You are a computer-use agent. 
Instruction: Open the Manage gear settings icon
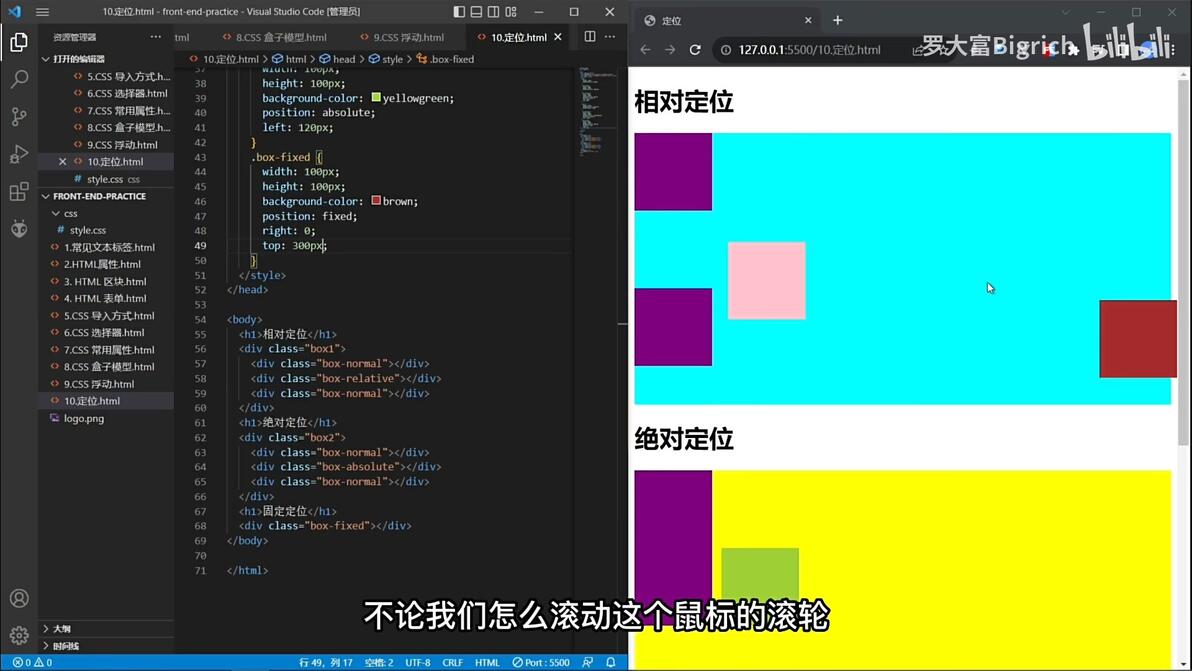tap(19, 635)
